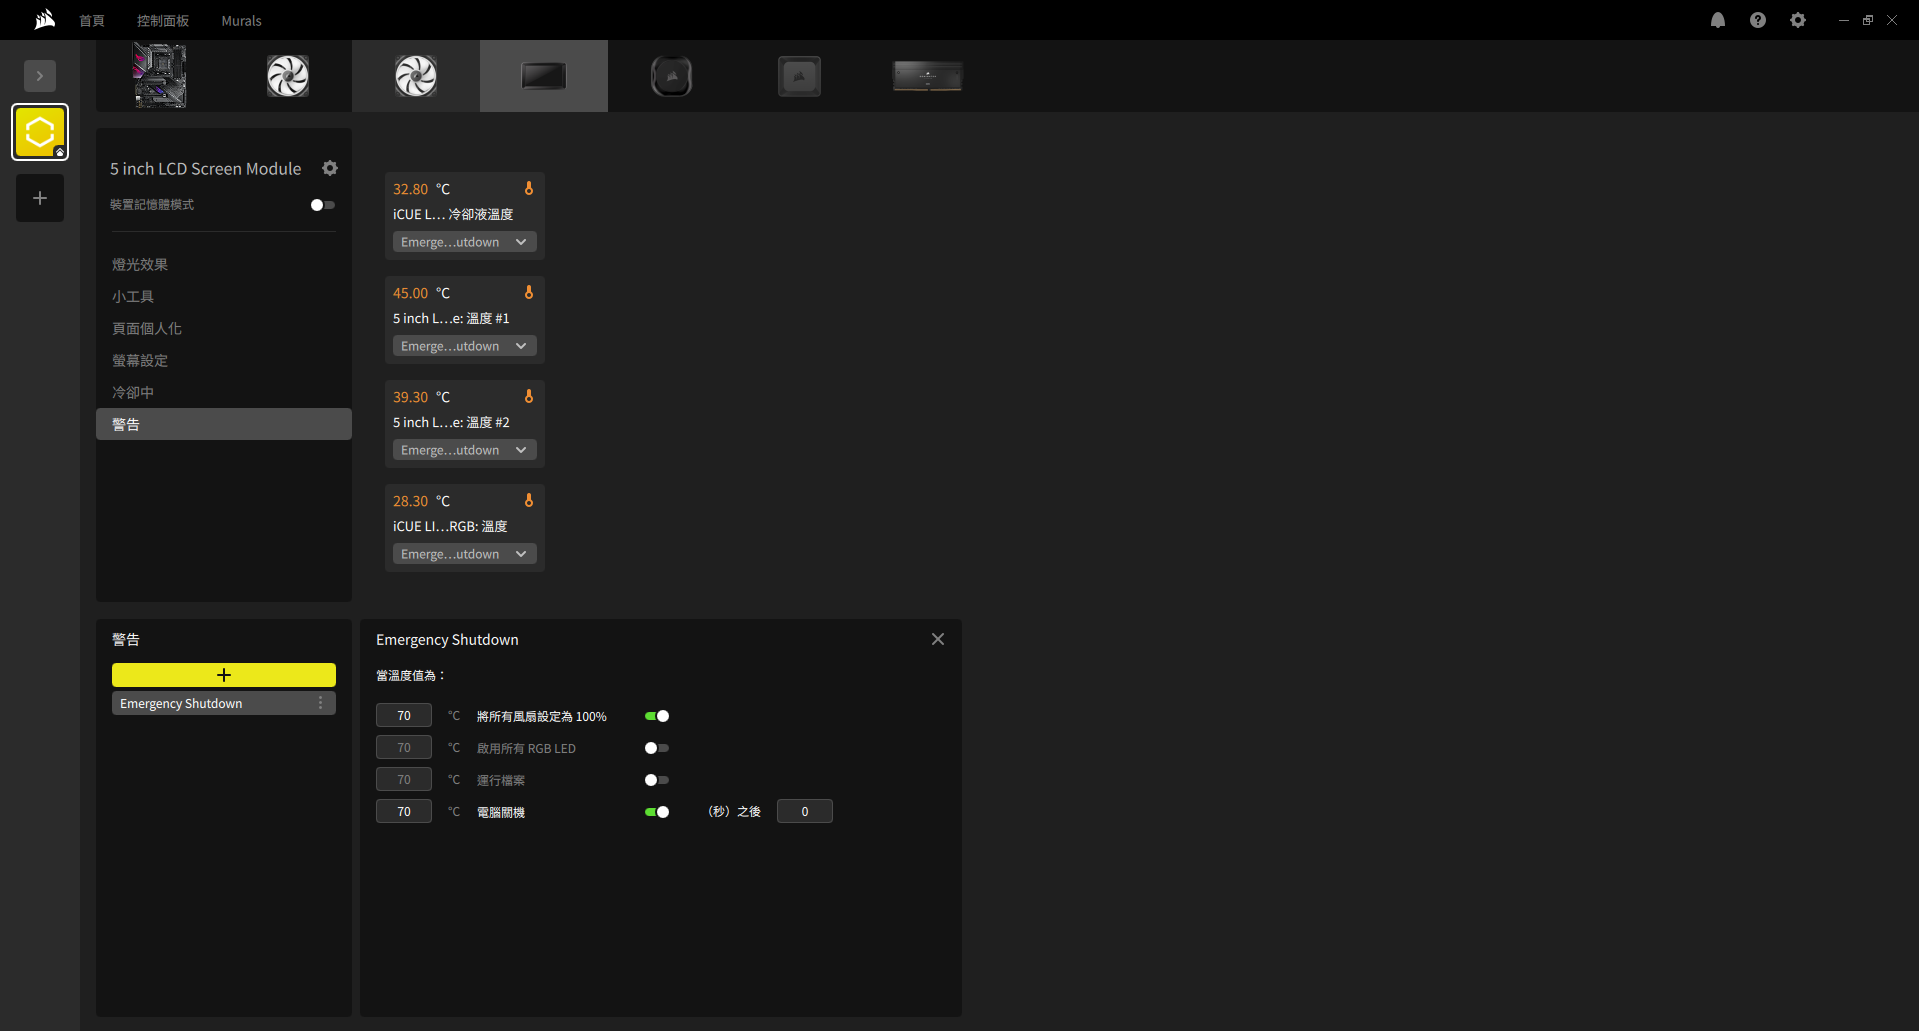Open the help question mark icon
This screenshot has width=1919, height=1031.
coord(1758,20)
